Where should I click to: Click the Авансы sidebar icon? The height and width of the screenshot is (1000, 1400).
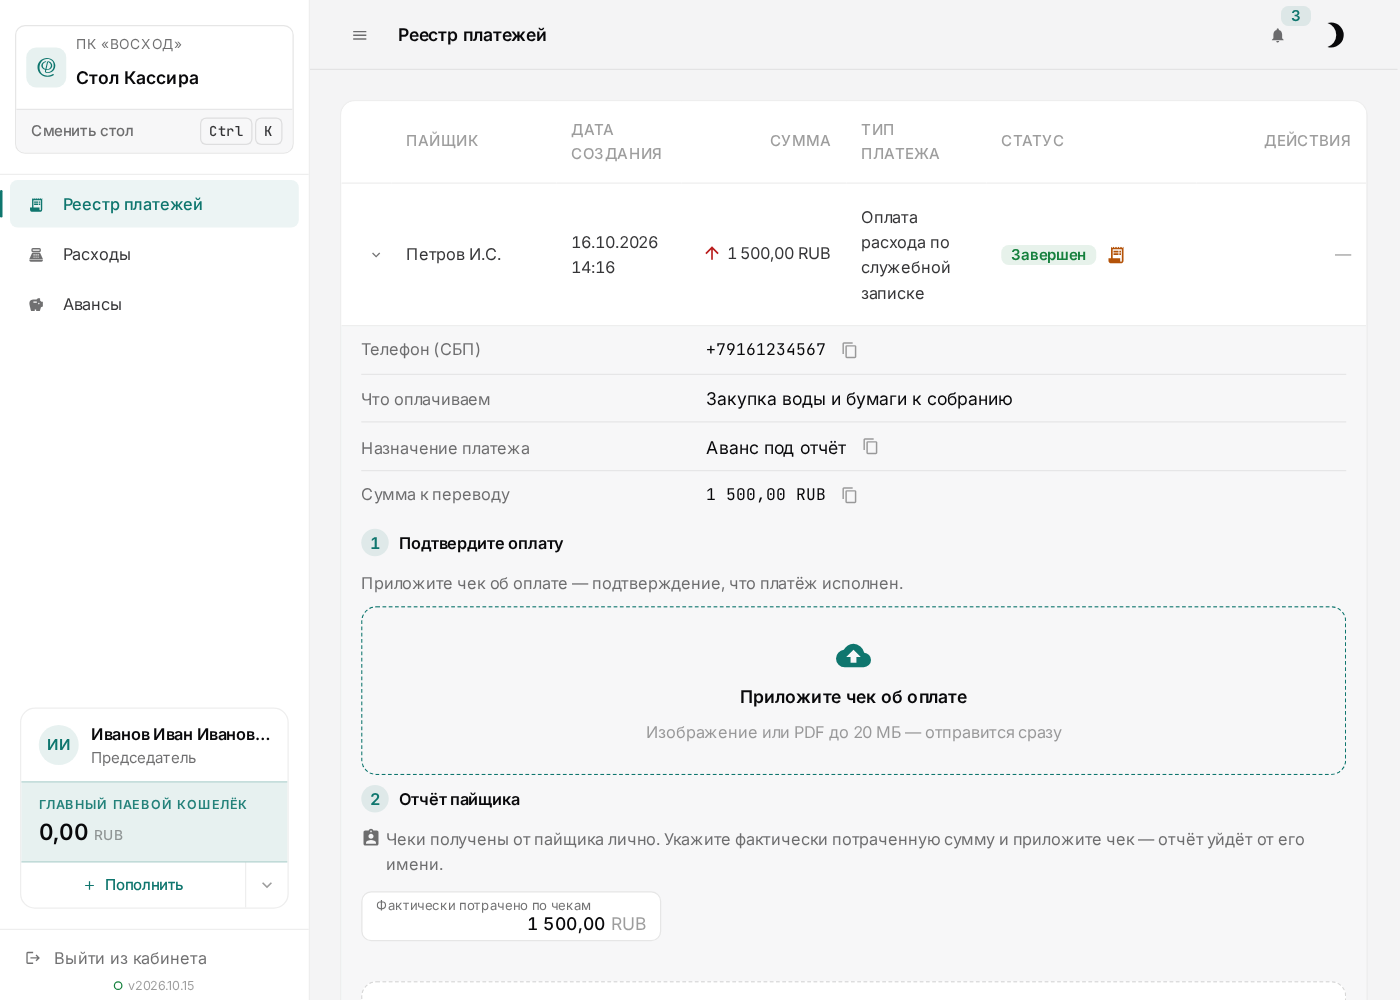36,304
